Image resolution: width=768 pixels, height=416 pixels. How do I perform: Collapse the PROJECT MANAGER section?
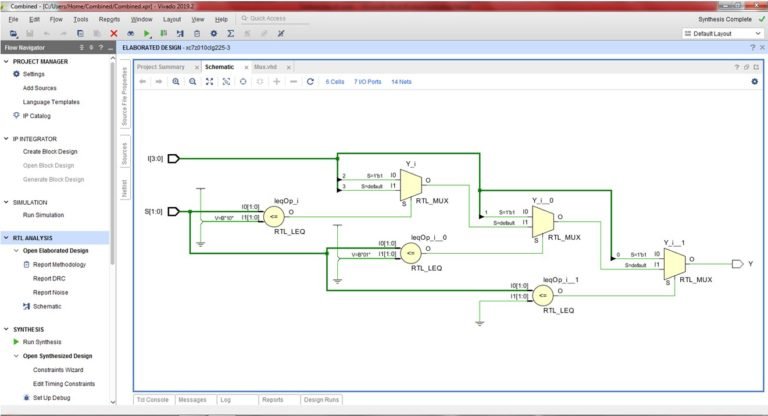[x=6, y=61]
